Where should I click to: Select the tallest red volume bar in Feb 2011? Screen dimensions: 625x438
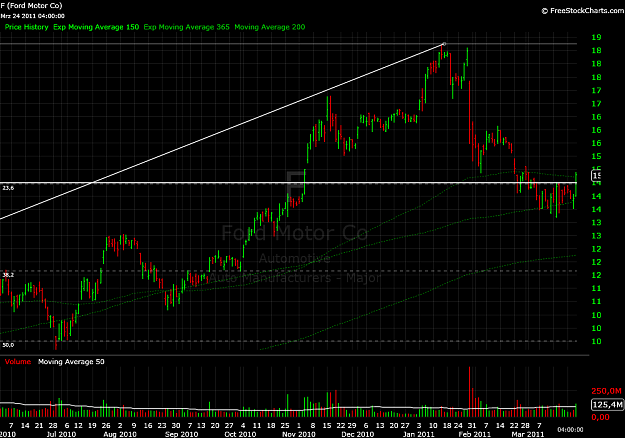pos(470,392)
